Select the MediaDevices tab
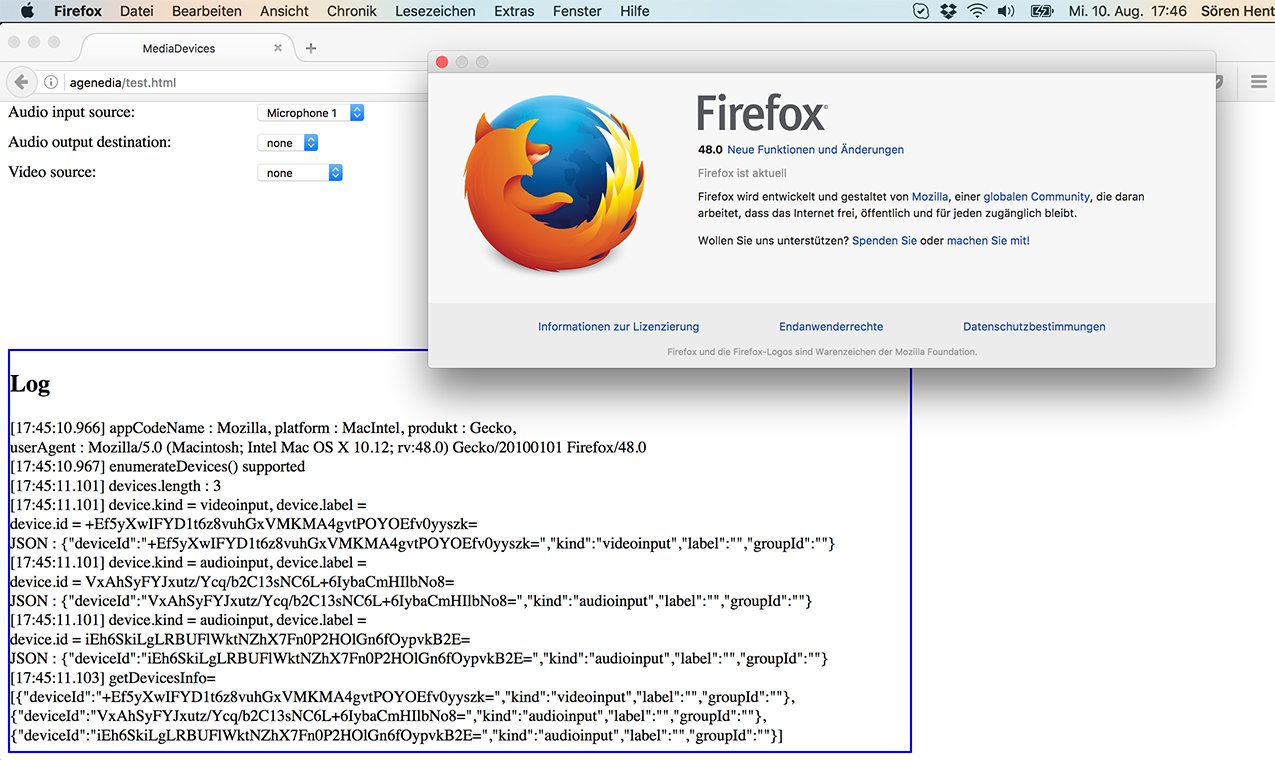The height and width of the screenshot is (760, 1275). (x=179, y=48)
